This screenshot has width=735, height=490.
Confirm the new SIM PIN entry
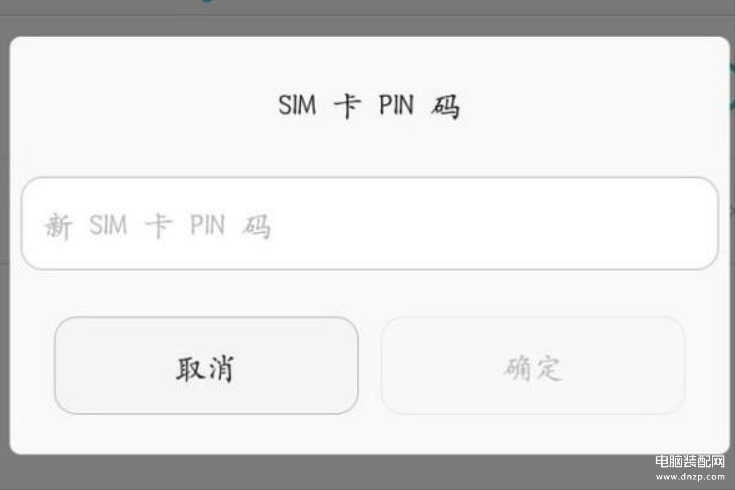pos(533,365)
